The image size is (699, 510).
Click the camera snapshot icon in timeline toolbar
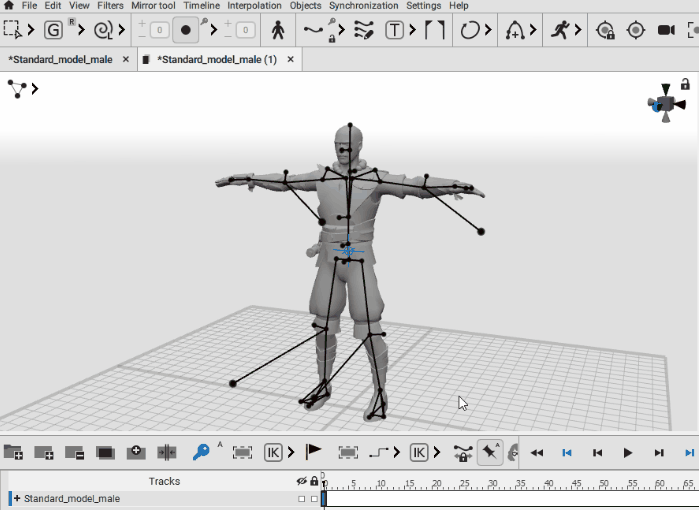pyautogui.click(x=136, y=452)
